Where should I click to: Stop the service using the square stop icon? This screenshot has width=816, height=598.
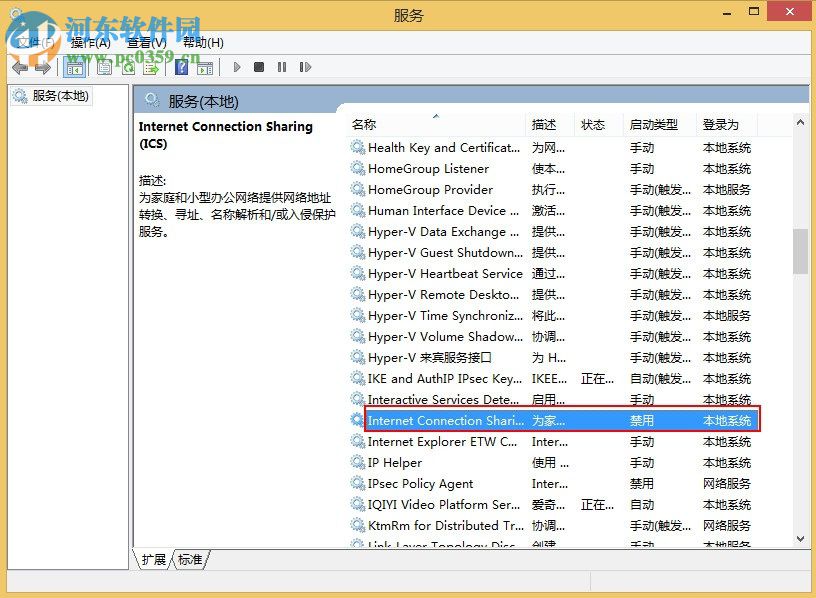click(258, 67)
